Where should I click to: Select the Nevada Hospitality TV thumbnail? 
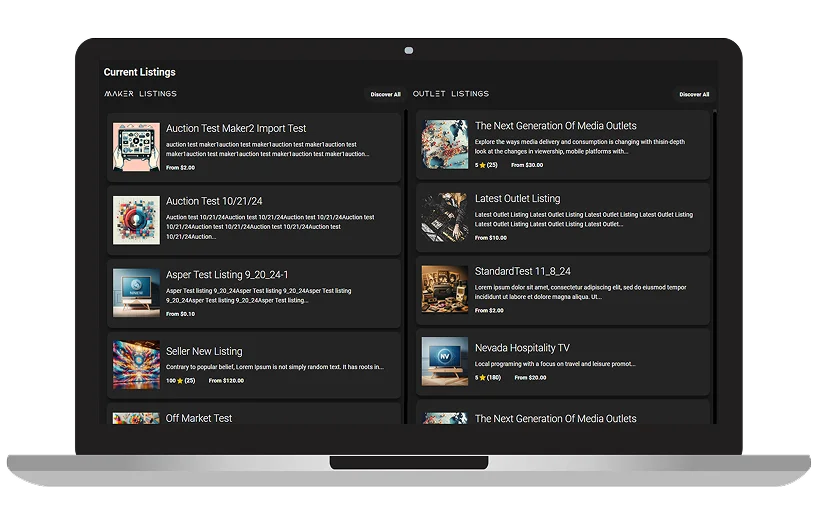(445, 362)
